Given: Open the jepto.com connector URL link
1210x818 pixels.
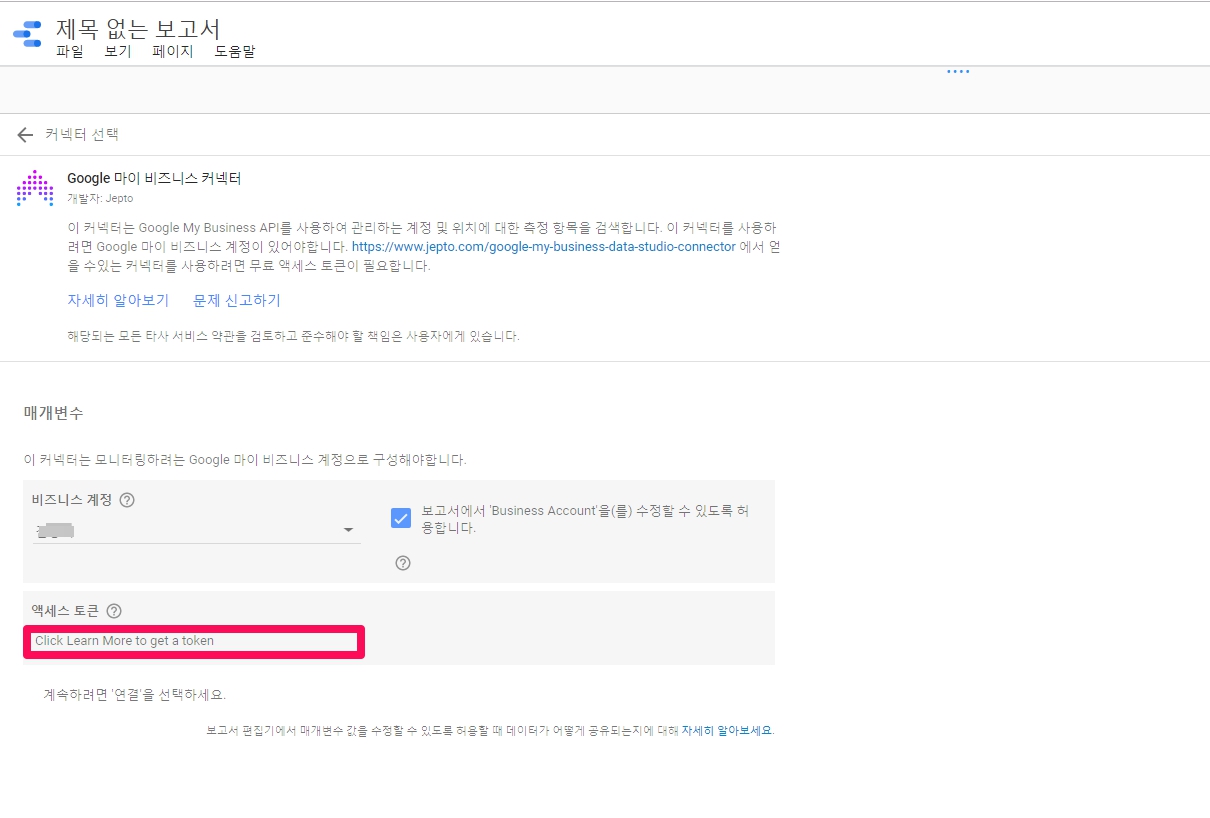Looking at the screenshot, I should (x=543, y=246).
